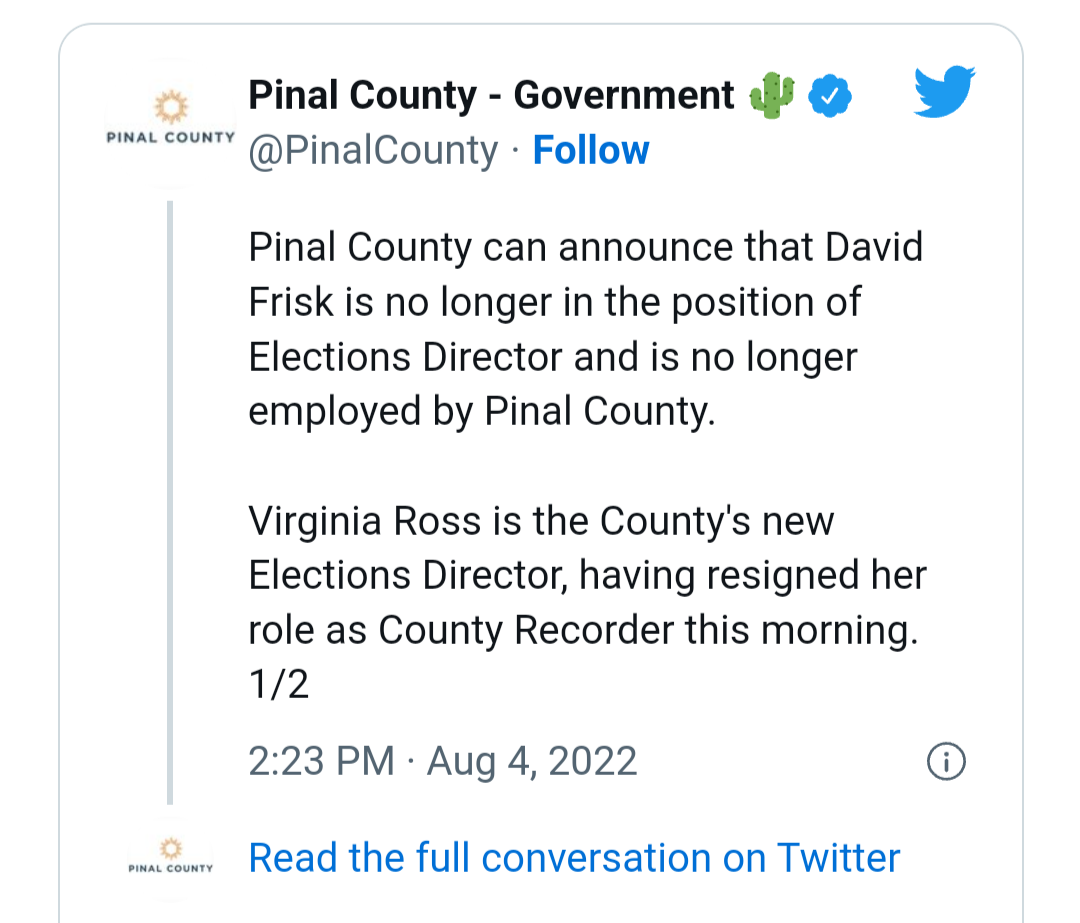This screenshot has width=1080, height=923.
Task: Click the Twitter bird logo
Action: pos(944,92)
